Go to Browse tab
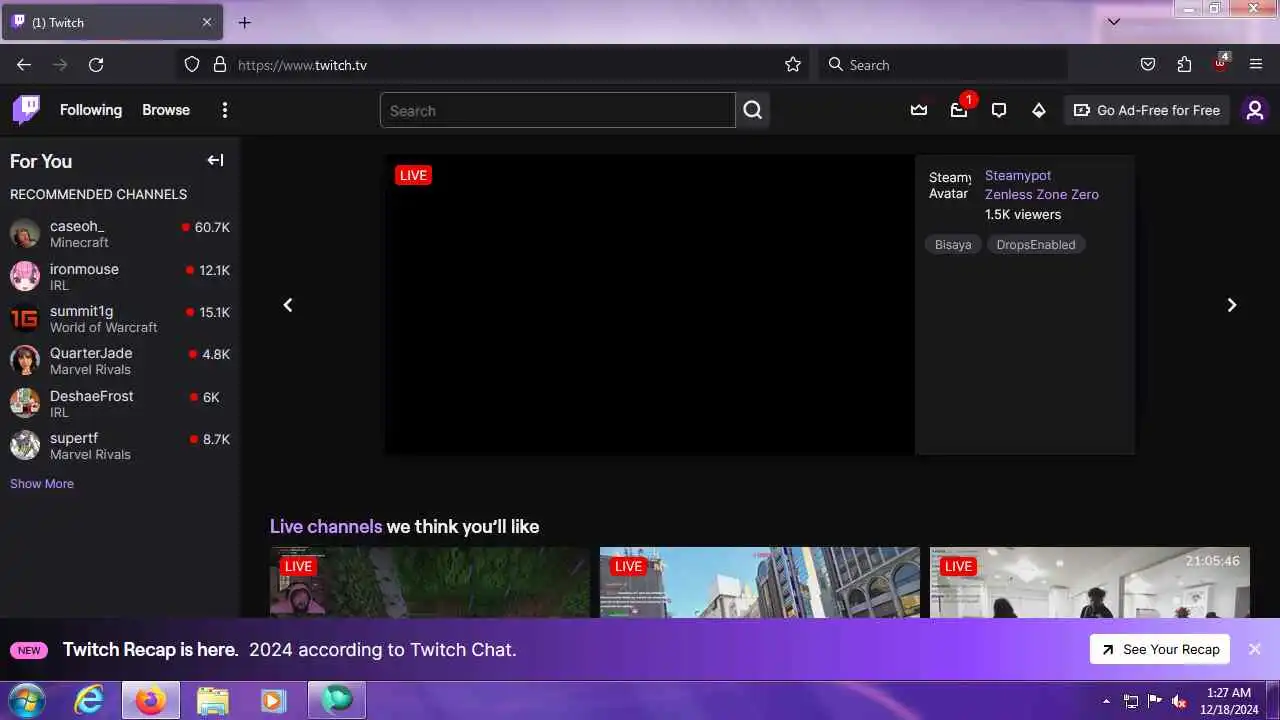This screenshot has width=1280, height=720. click(166, 110)
